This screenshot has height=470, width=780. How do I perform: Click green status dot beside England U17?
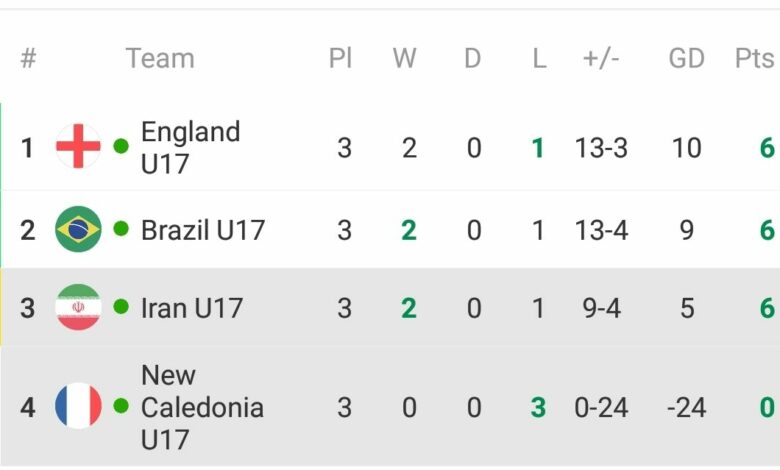tap(121, 146)
